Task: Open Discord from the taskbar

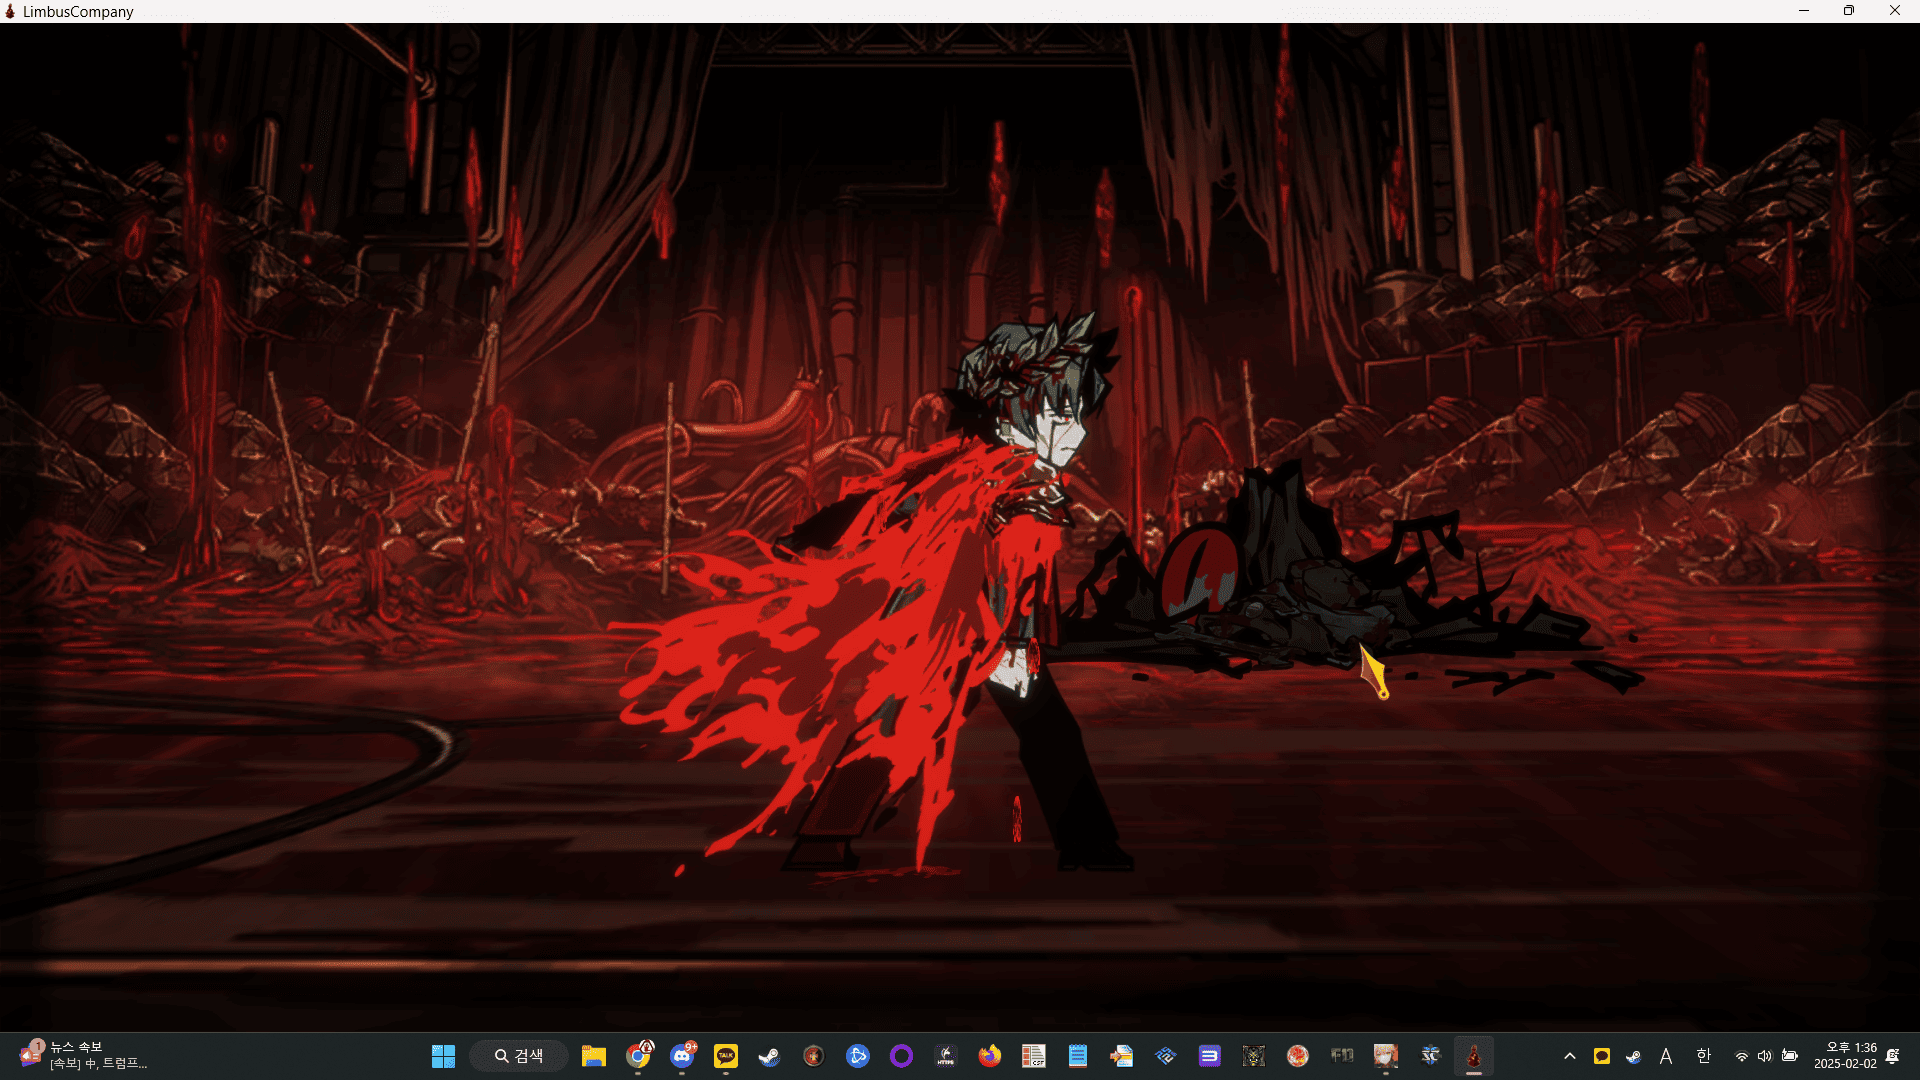Action: [x=682, y=1056]
